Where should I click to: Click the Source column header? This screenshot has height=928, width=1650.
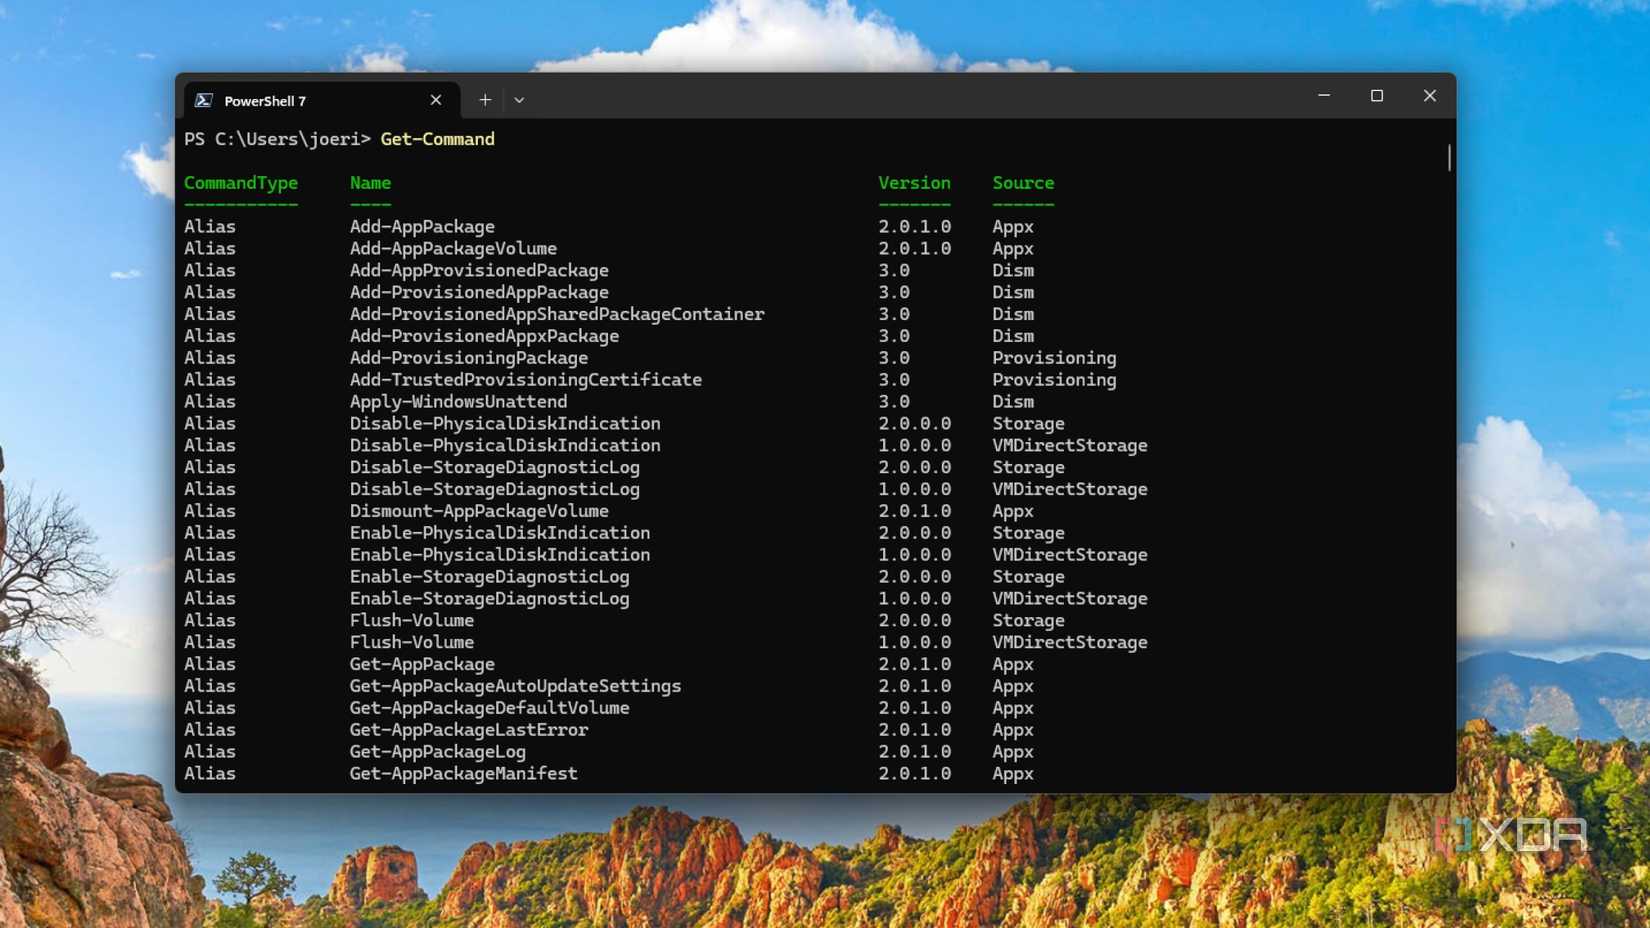pyautogui.click(x=1022, y=183)
